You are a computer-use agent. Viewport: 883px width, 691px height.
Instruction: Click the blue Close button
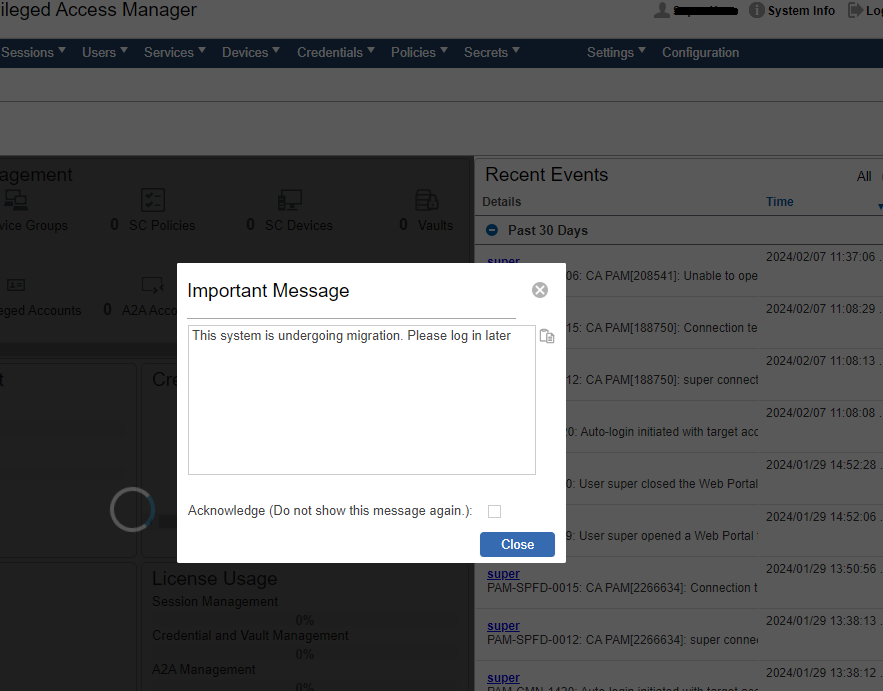(x=517, y=545)
